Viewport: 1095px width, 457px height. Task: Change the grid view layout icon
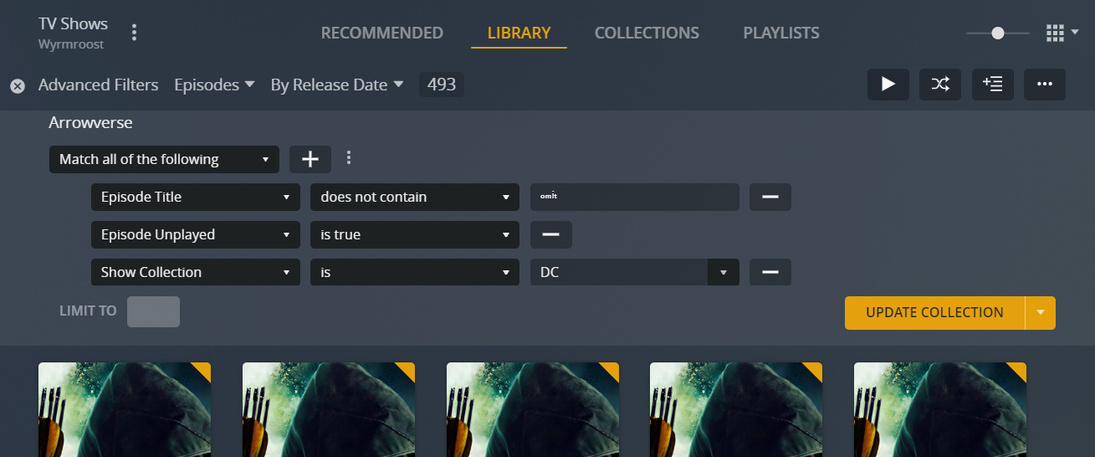[x=1054, y=33]
